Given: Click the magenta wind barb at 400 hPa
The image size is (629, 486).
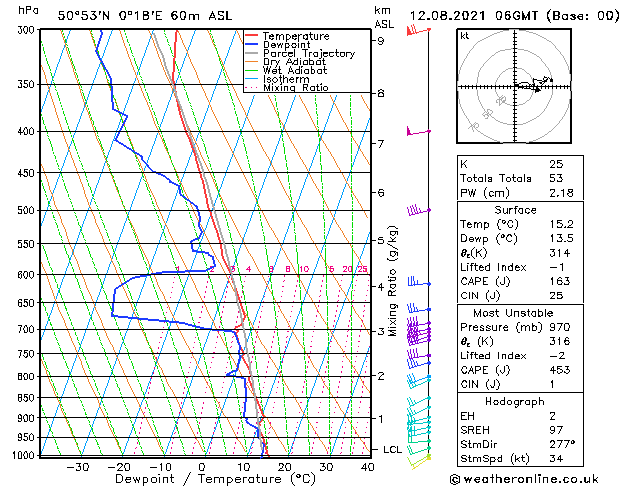Looking at the screenshot, I should [418, 131].
